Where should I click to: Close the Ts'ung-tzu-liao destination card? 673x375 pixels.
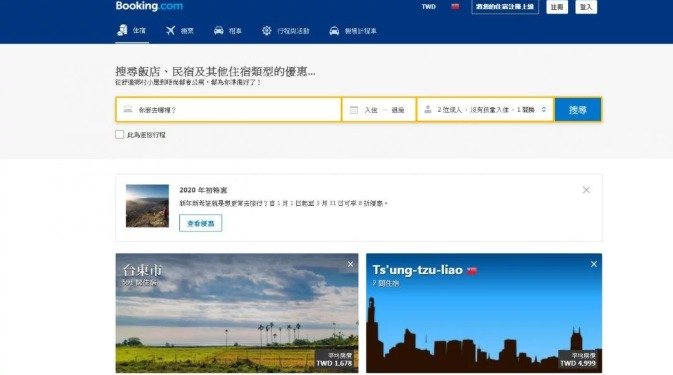594,264
